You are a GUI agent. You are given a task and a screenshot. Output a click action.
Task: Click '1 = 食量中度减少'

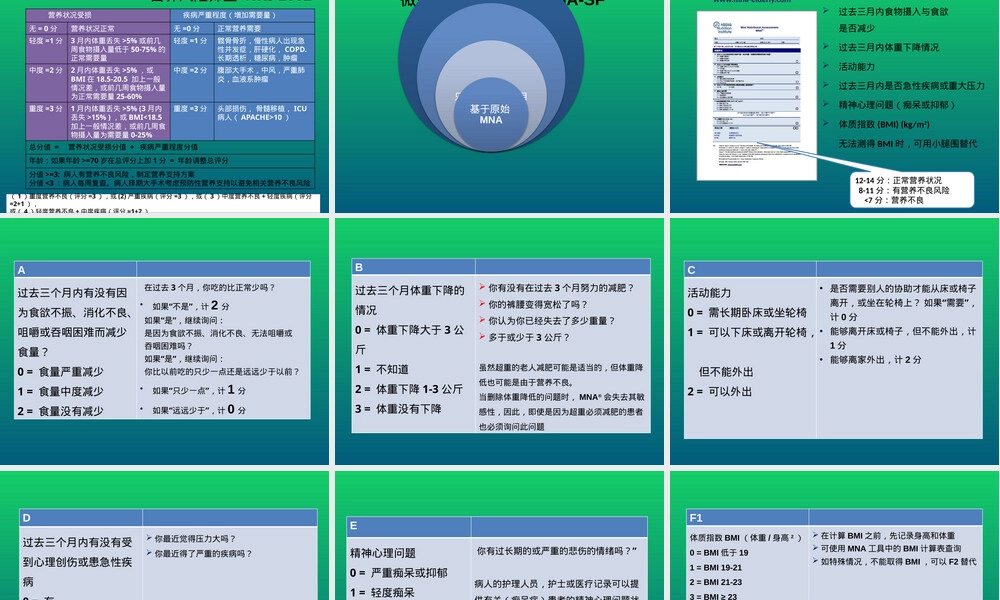pos(61,391)
